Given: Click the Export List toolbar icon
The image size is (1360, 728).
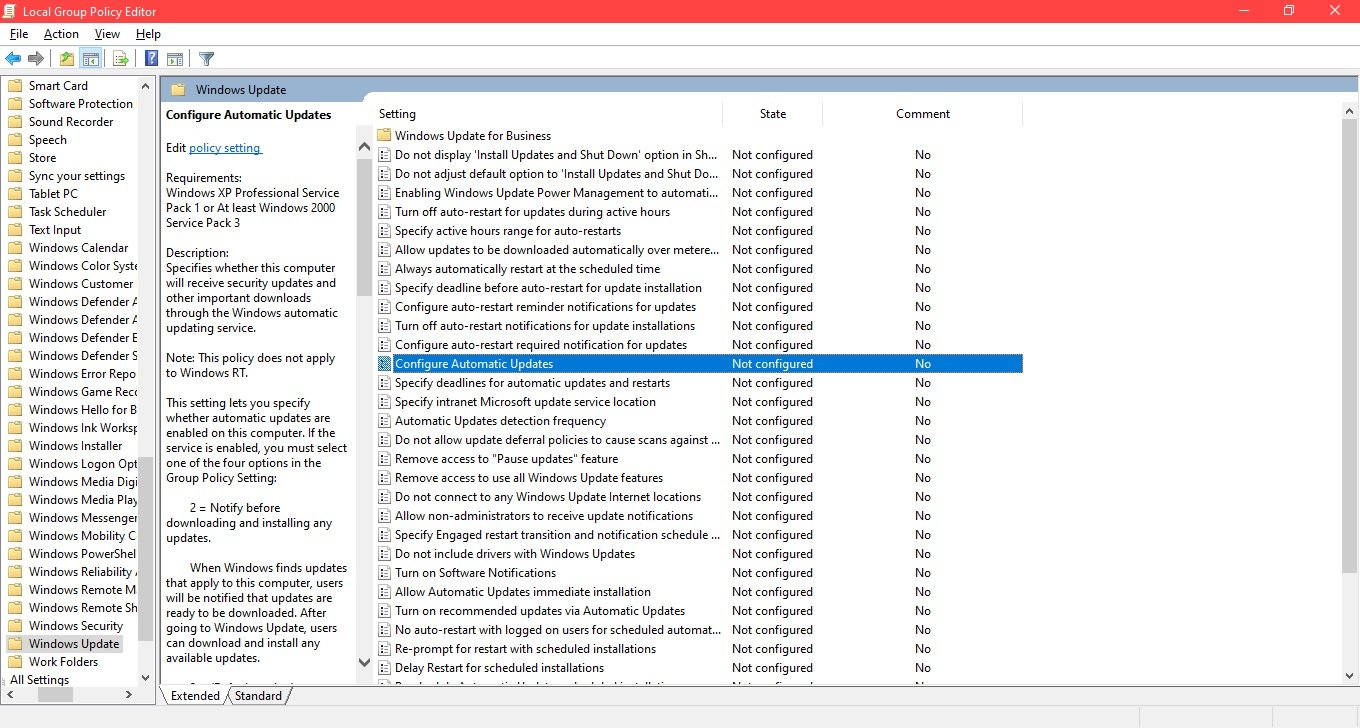Looking at the screenshot, I should [x=120, y=59].
